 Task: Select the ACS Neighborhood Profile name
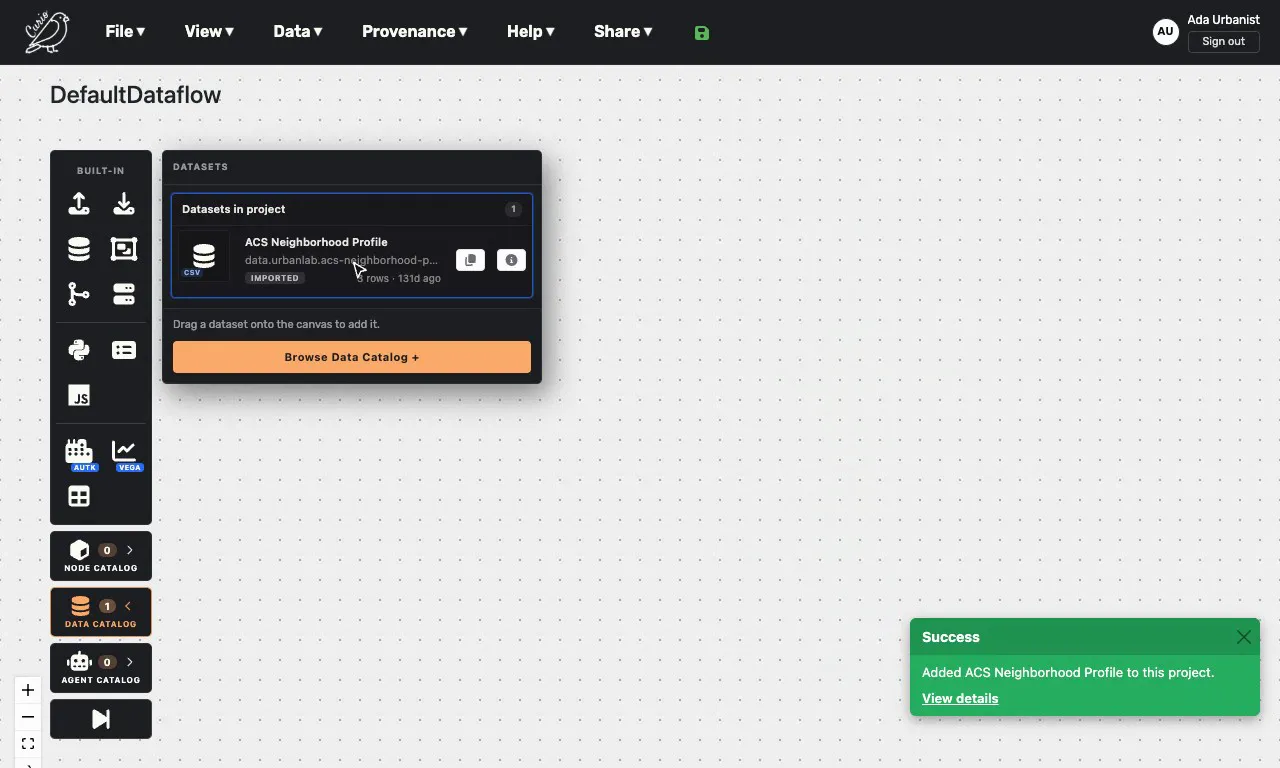click(x=316, y=242)
